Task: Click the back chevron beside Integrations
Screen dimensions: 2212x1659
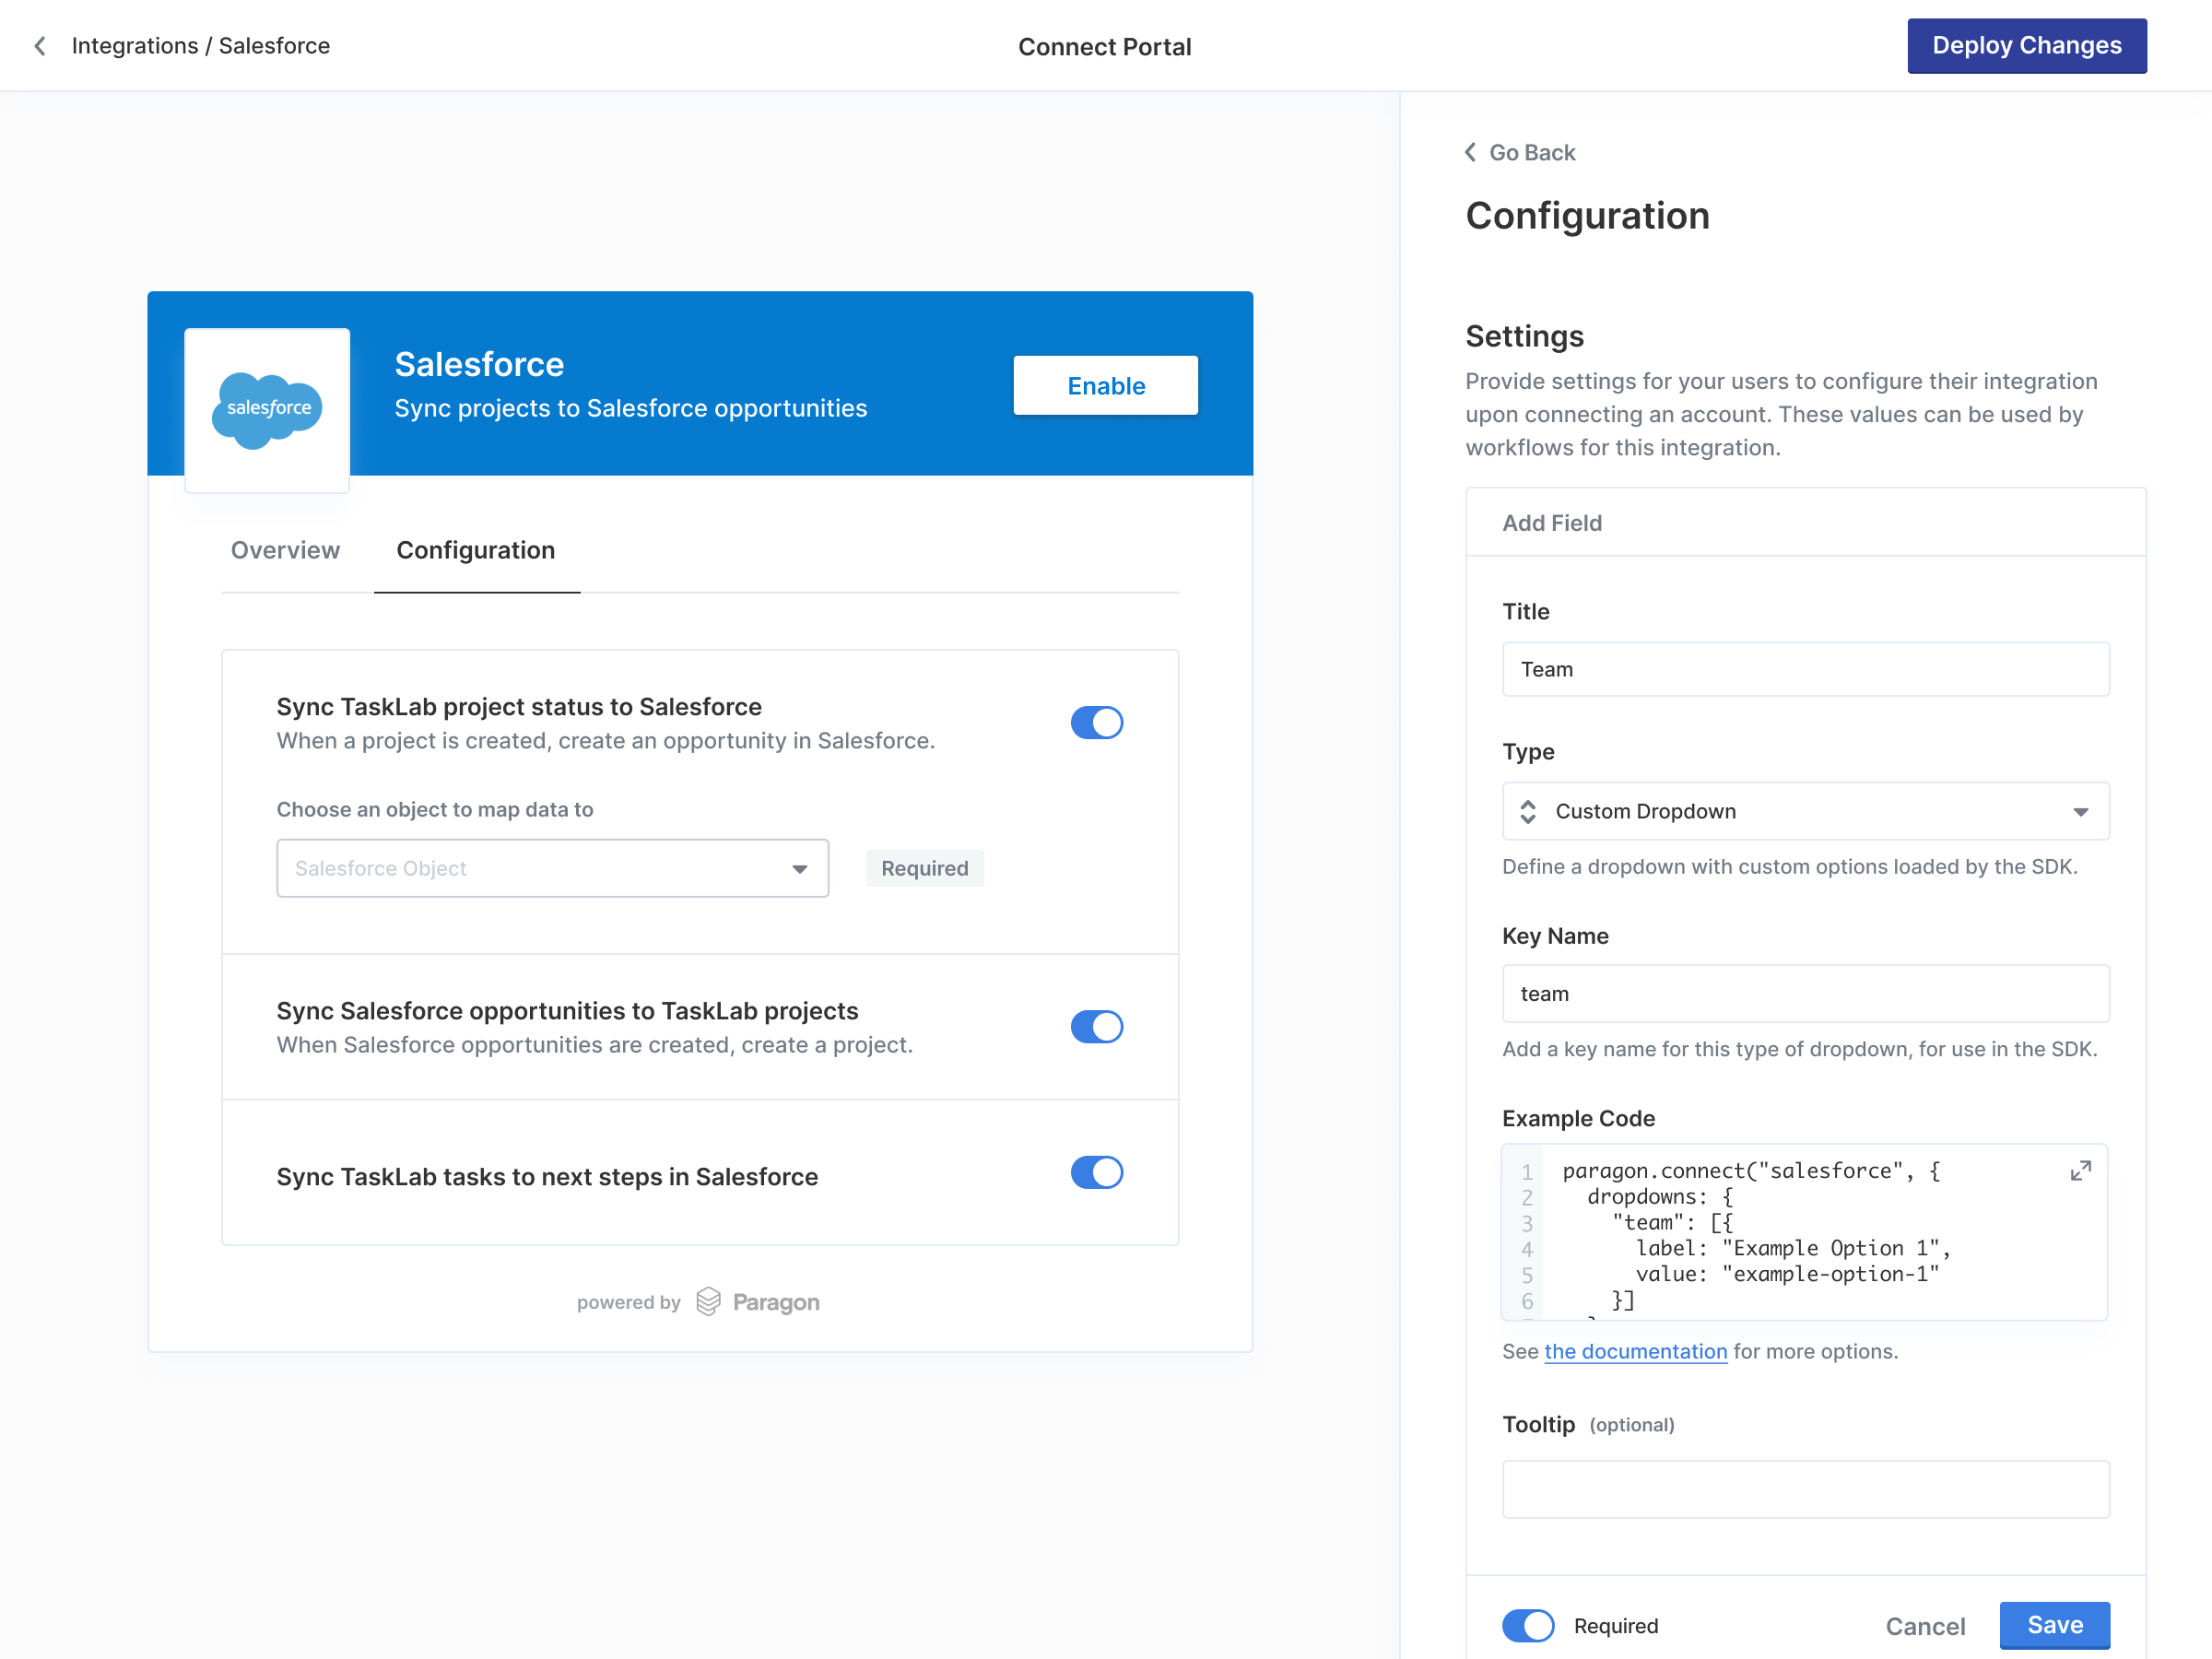Action: tap(40, 46)
